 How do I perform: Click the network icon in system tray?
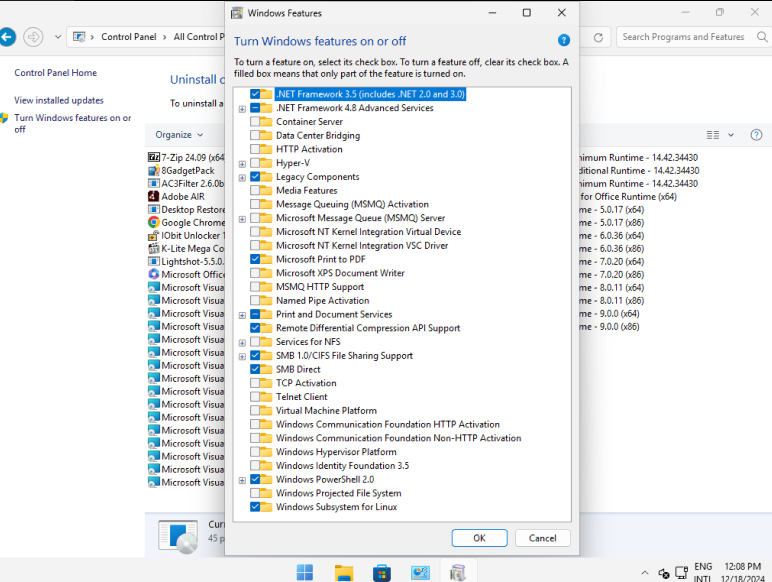(681, 573)
